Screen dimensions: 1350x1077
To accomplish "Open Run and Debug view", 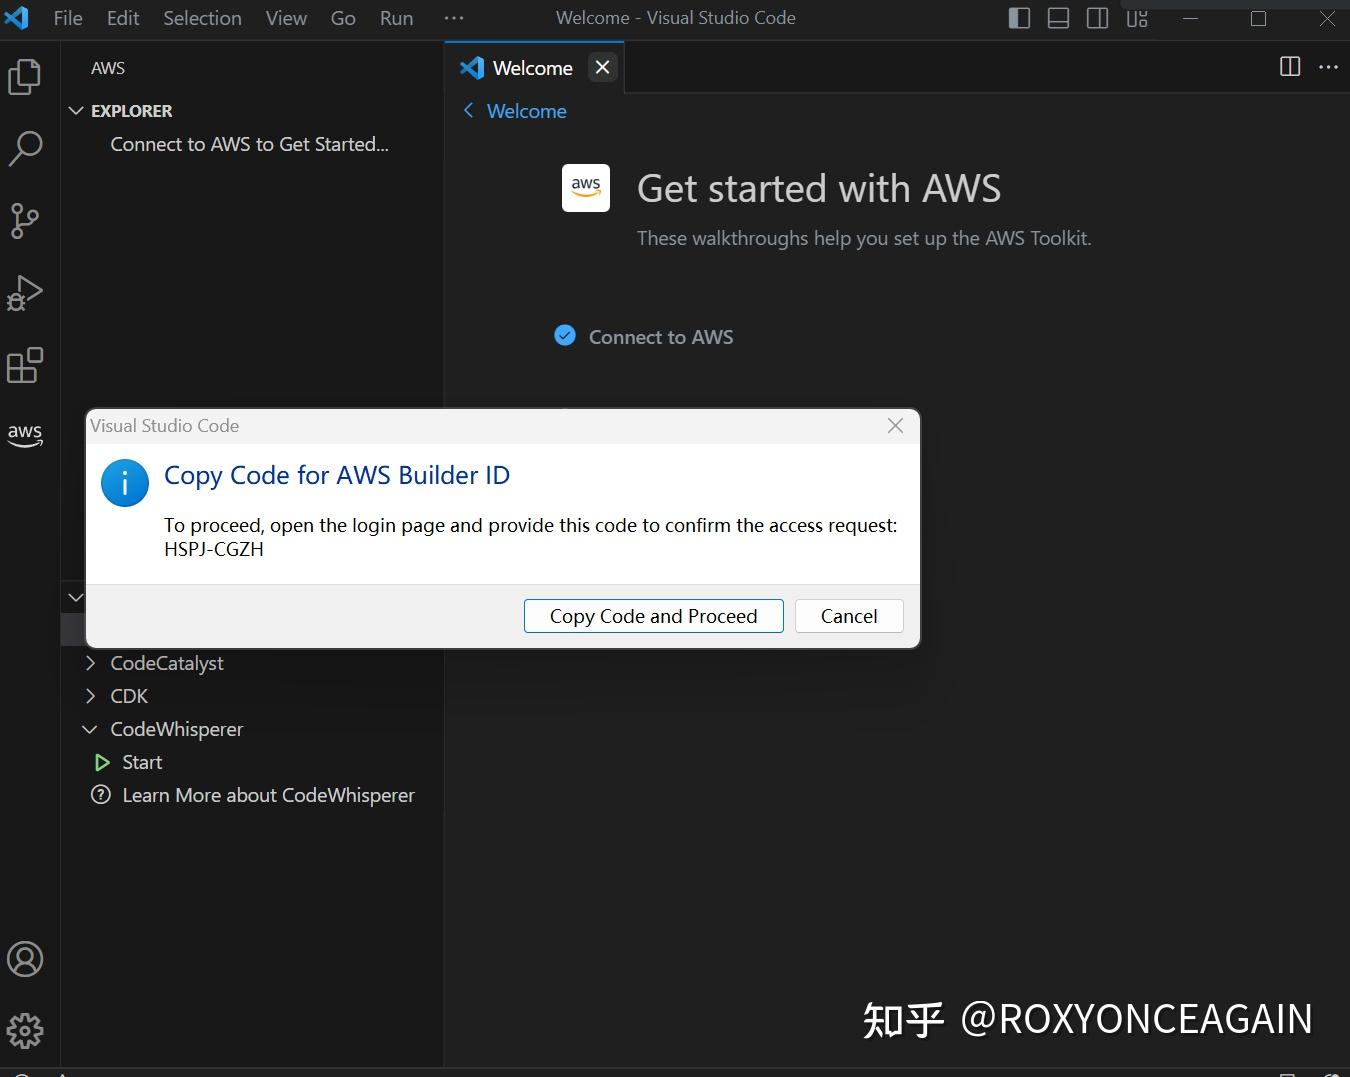I will (x=25, y=293).
